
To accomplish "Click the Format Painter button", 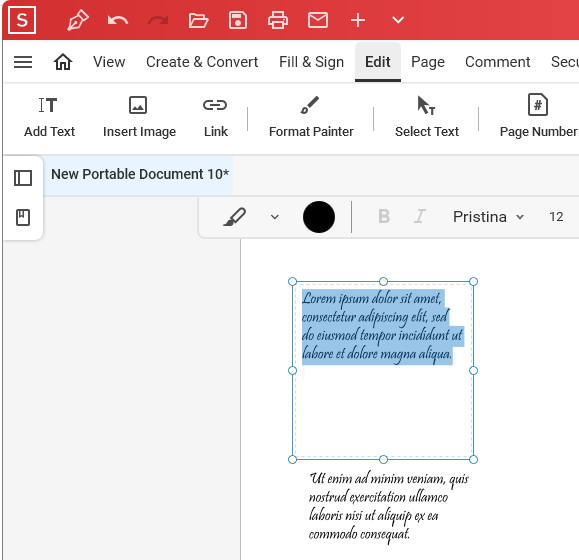I will coord(311,117).
